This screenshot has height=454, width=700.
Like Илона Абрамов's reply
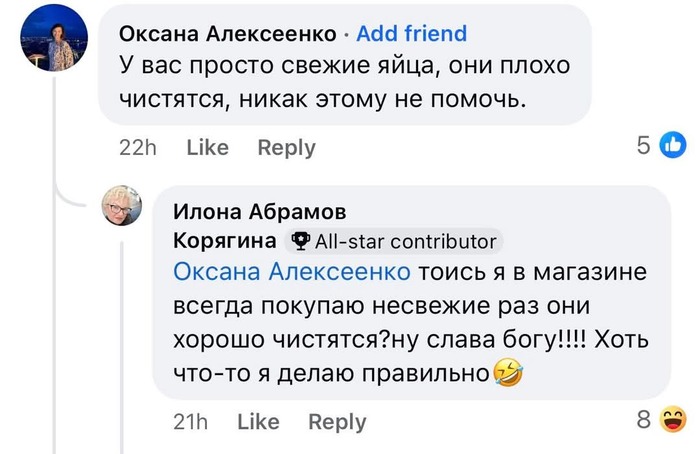(x=258, y=423)
